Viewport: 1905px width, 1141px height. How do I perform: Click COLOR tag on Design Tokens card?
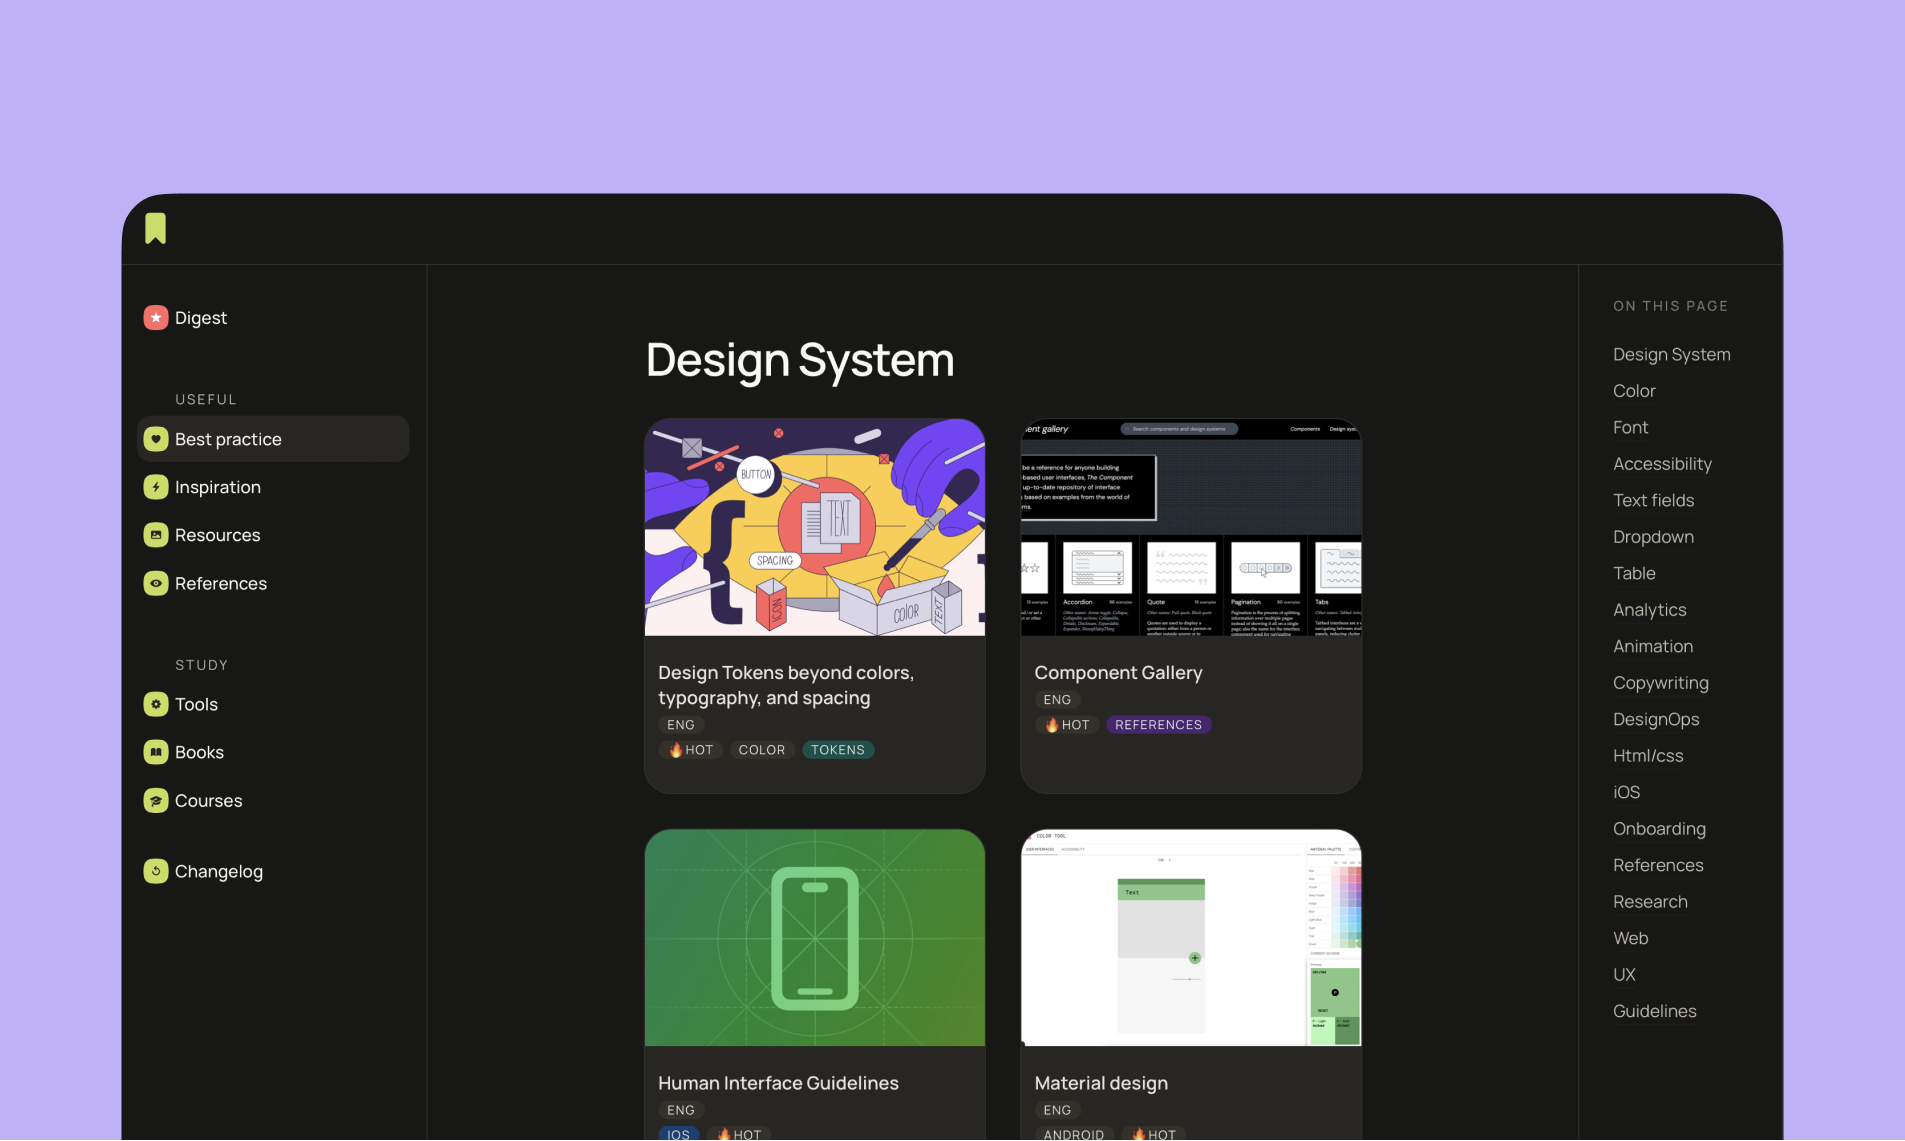(x=762, y=750)
